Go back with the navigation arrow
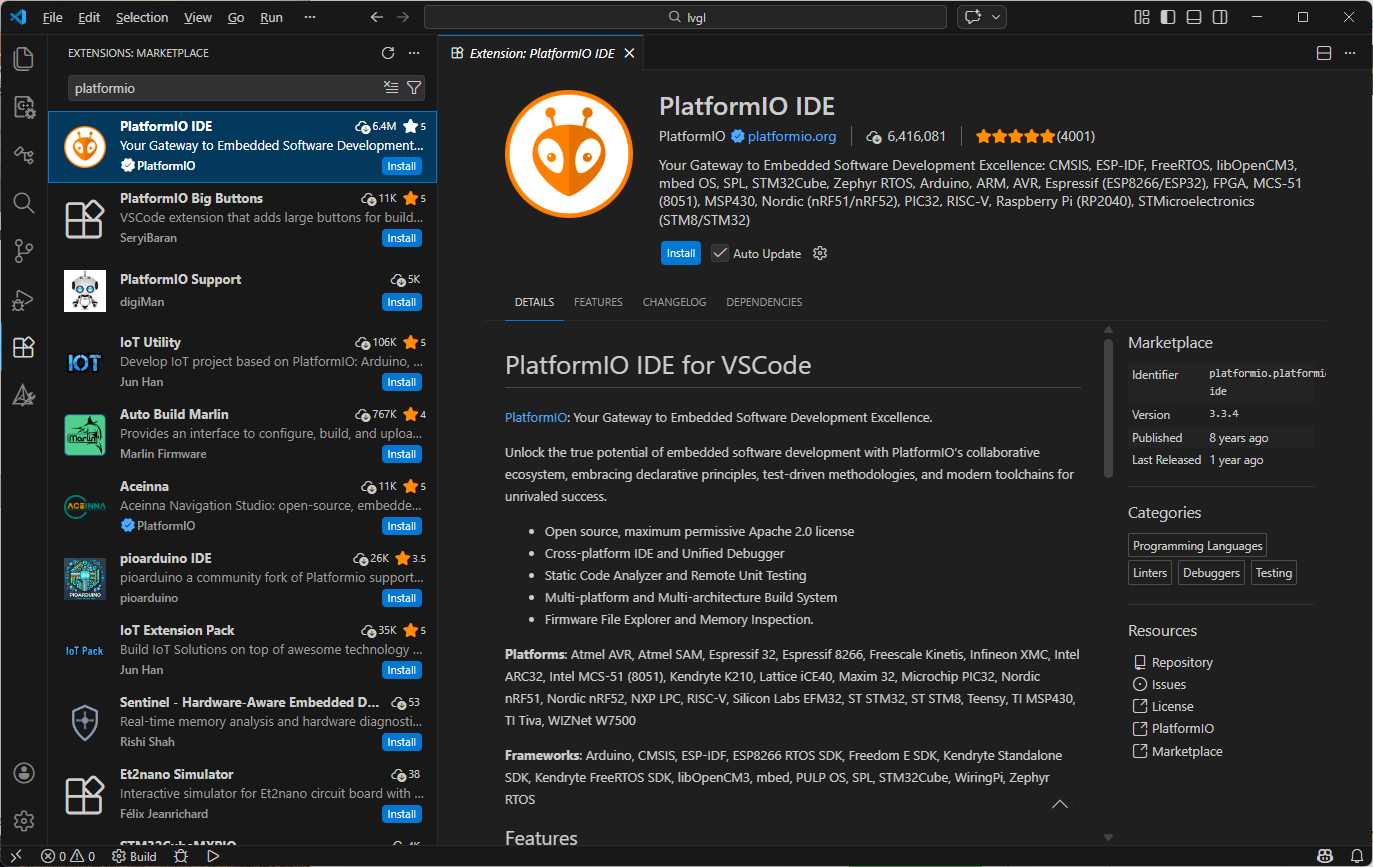1373x867 pixels. coord(376,17)
